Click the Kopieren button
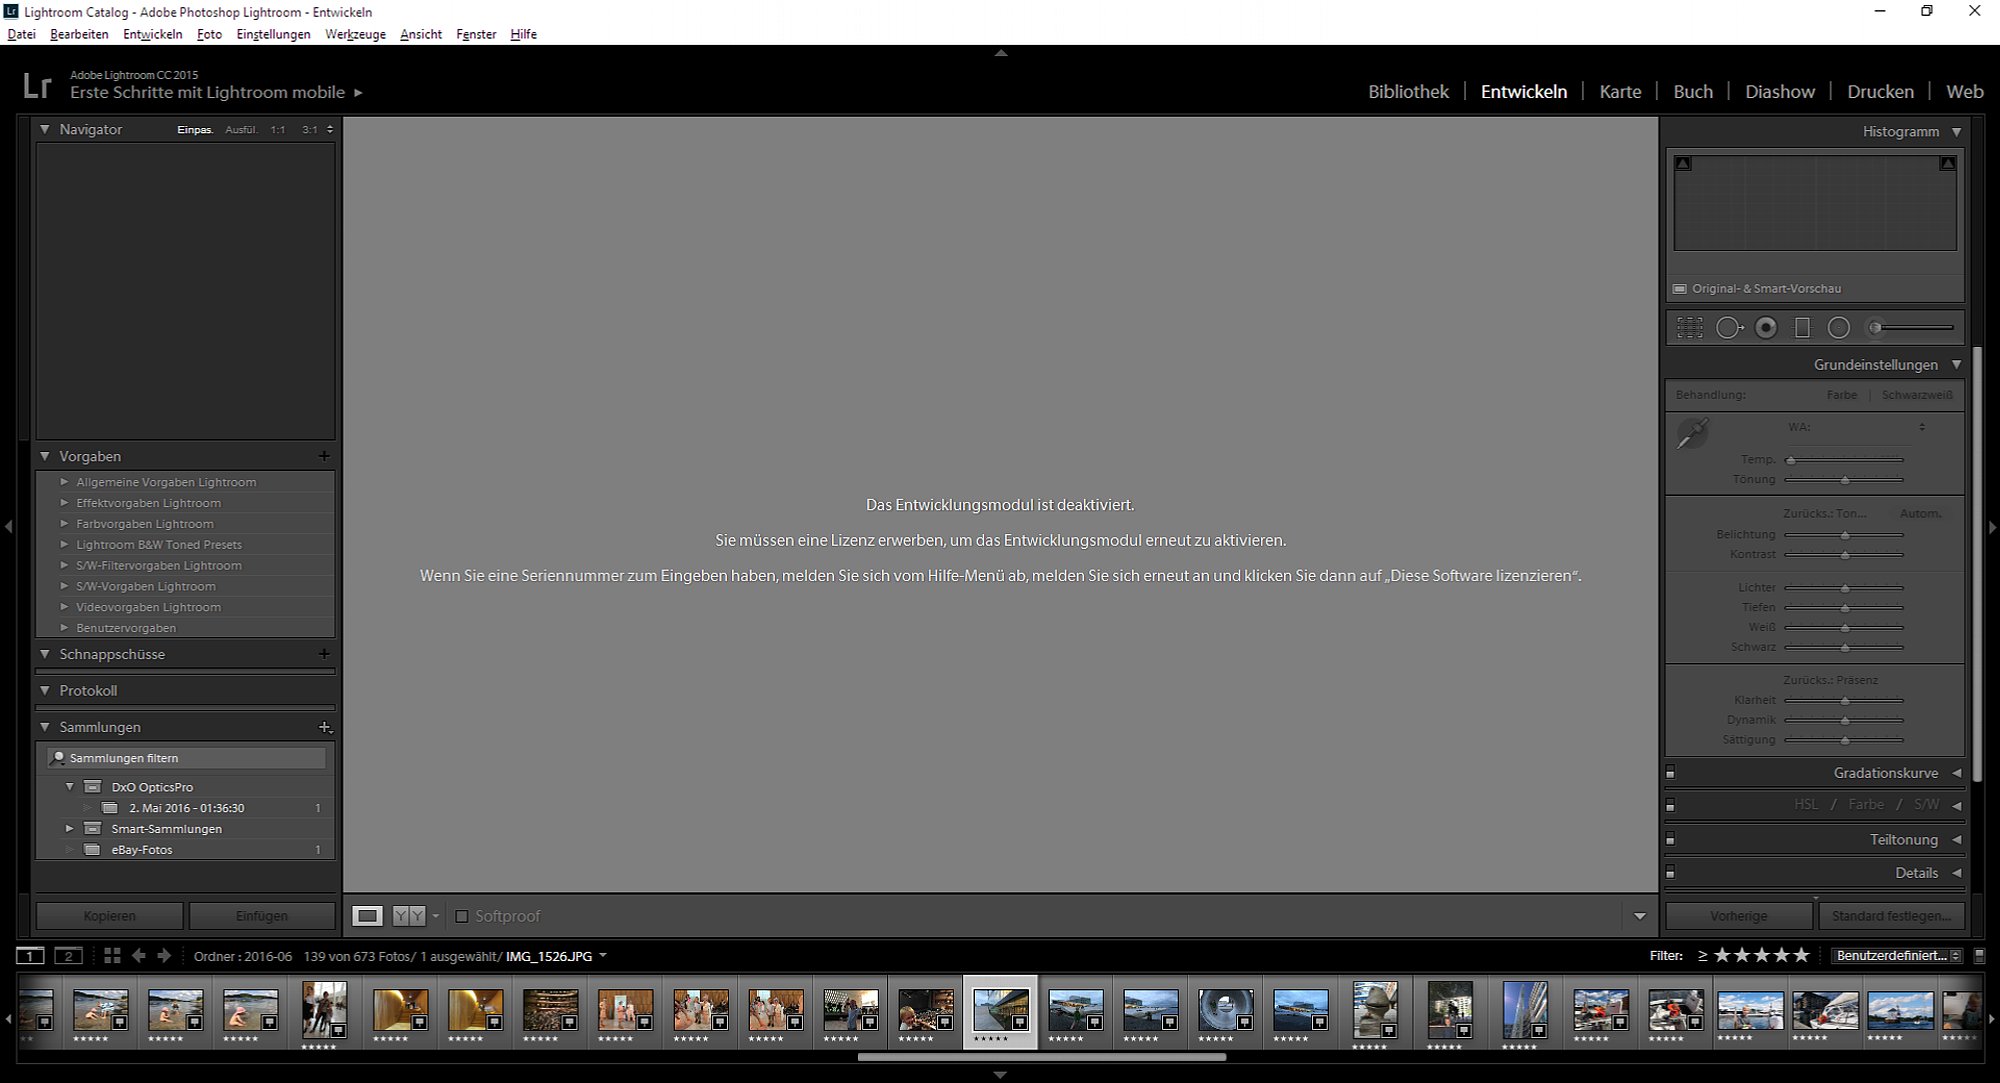The width and height of the screenshot is (2000, 1083). (x=110, y=916)
